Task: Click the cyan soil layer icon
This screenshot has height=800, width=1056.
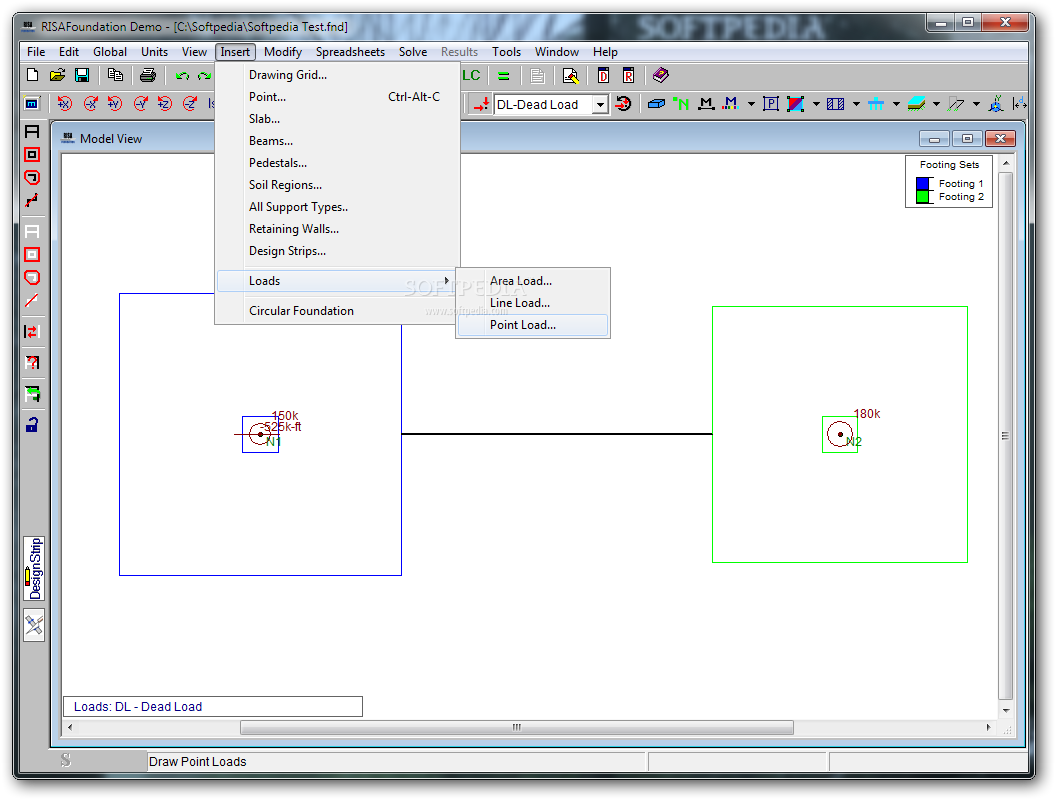Action: click(x=917, y=104)
